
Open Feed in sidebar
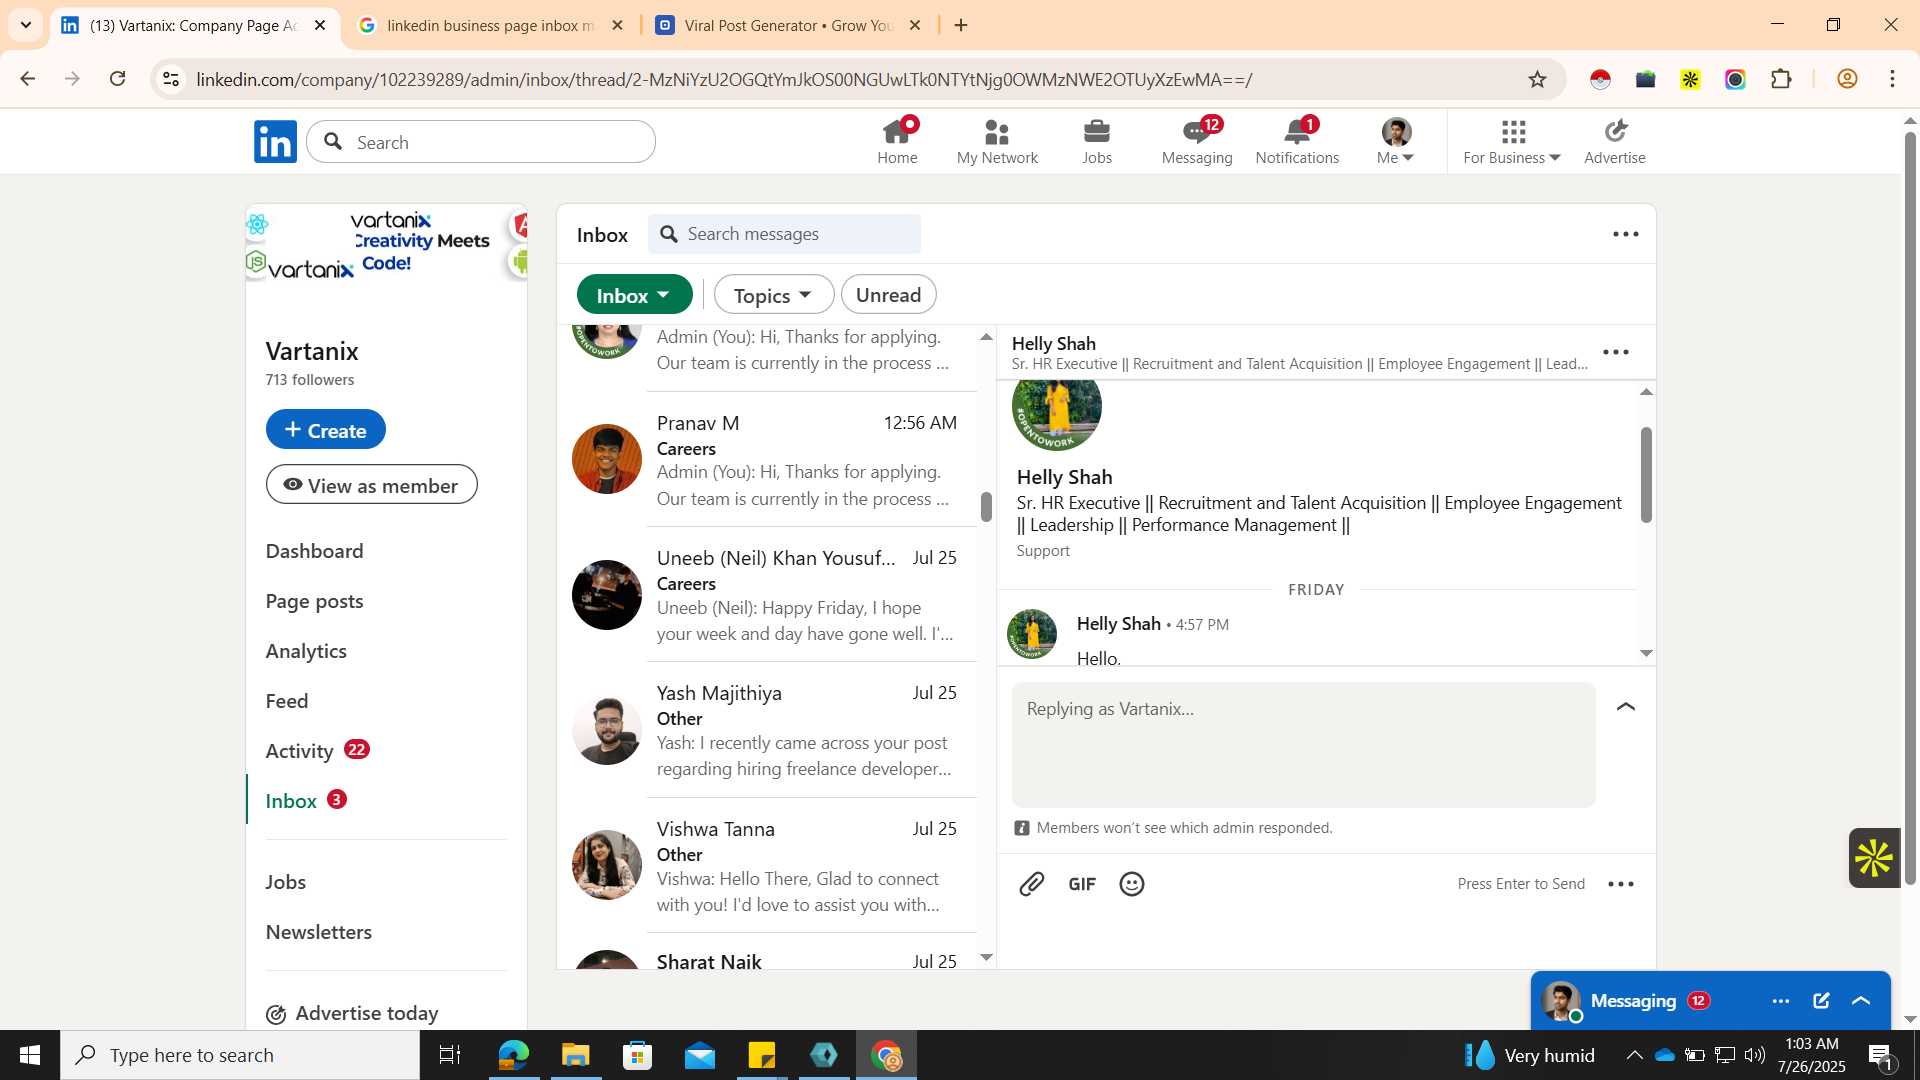click(x=287, y=701)
